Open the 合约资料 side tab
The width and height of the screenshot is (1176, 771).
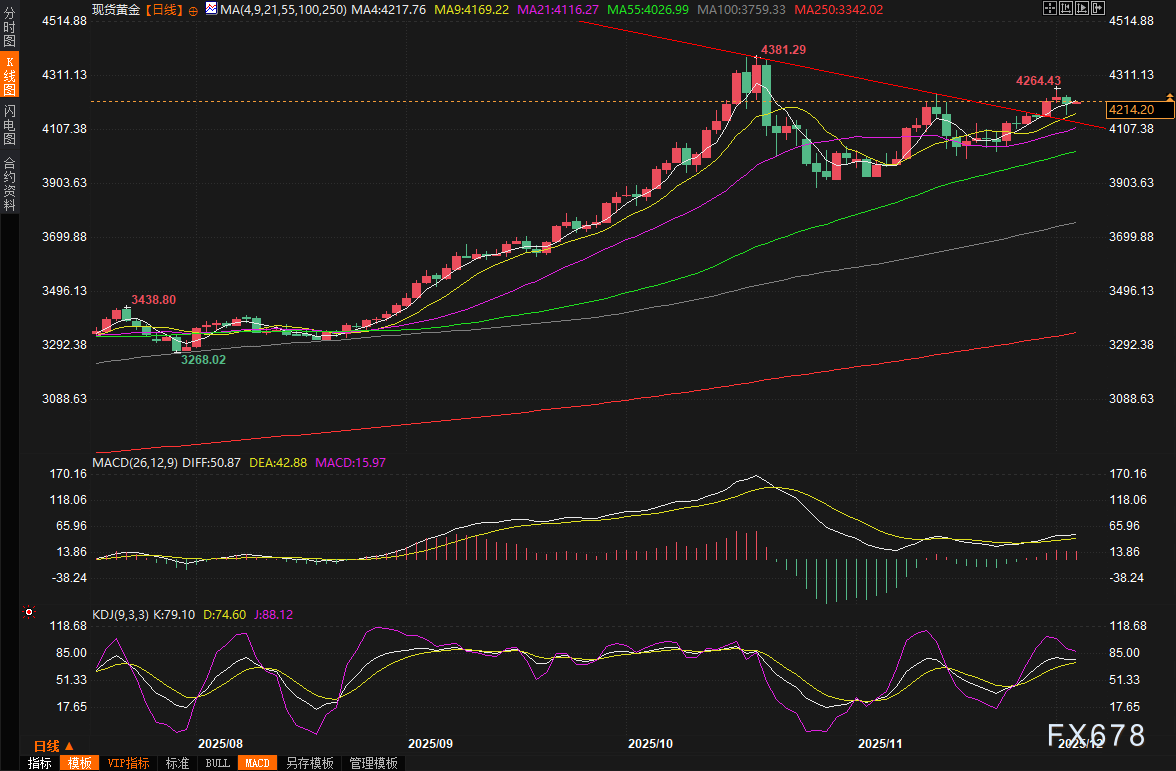tap(9, 183)
